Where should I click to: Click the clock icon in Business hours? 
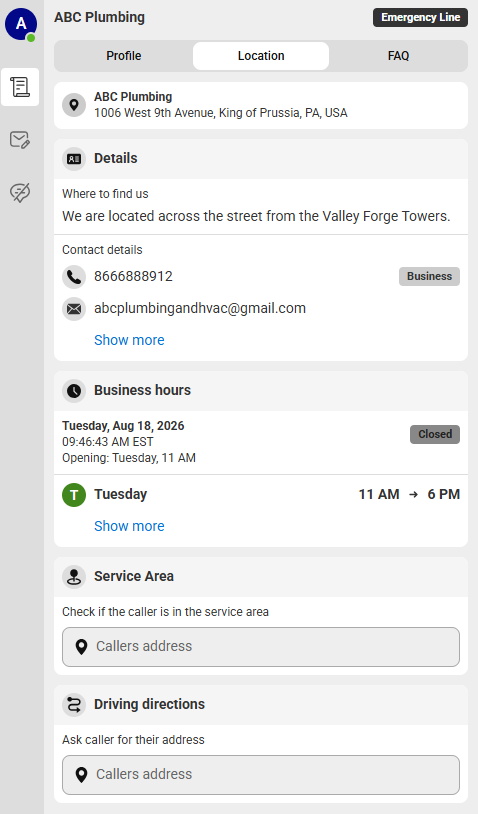click(74, 390)
